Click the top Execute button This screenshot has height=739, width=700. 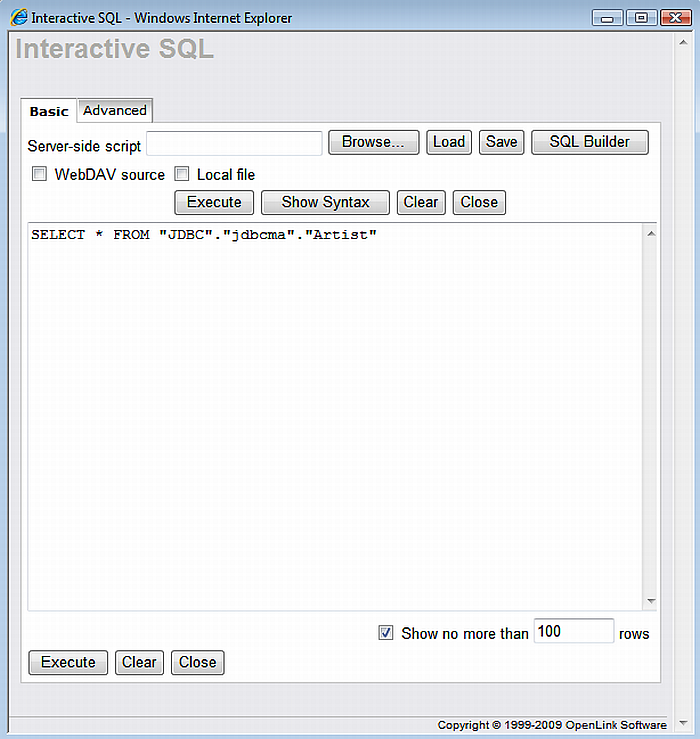[x=214, y=202]
